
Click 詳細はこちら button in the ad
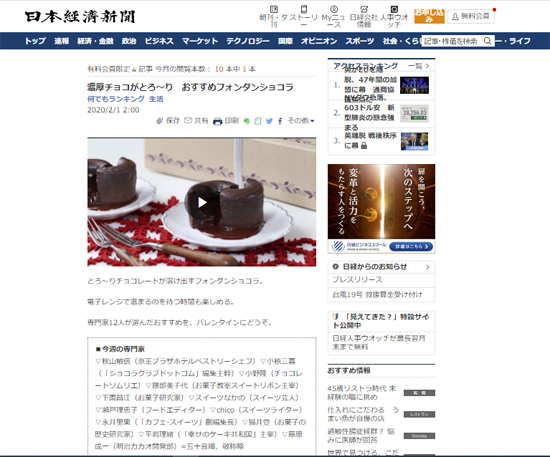411,247
